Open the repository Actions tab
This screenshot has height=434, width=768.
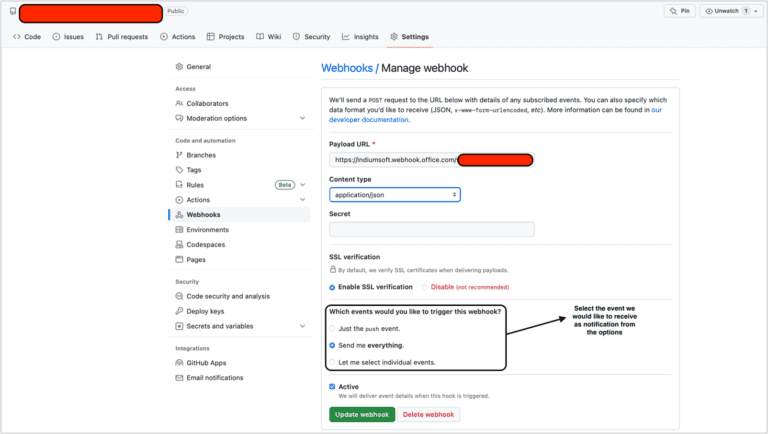178,37
